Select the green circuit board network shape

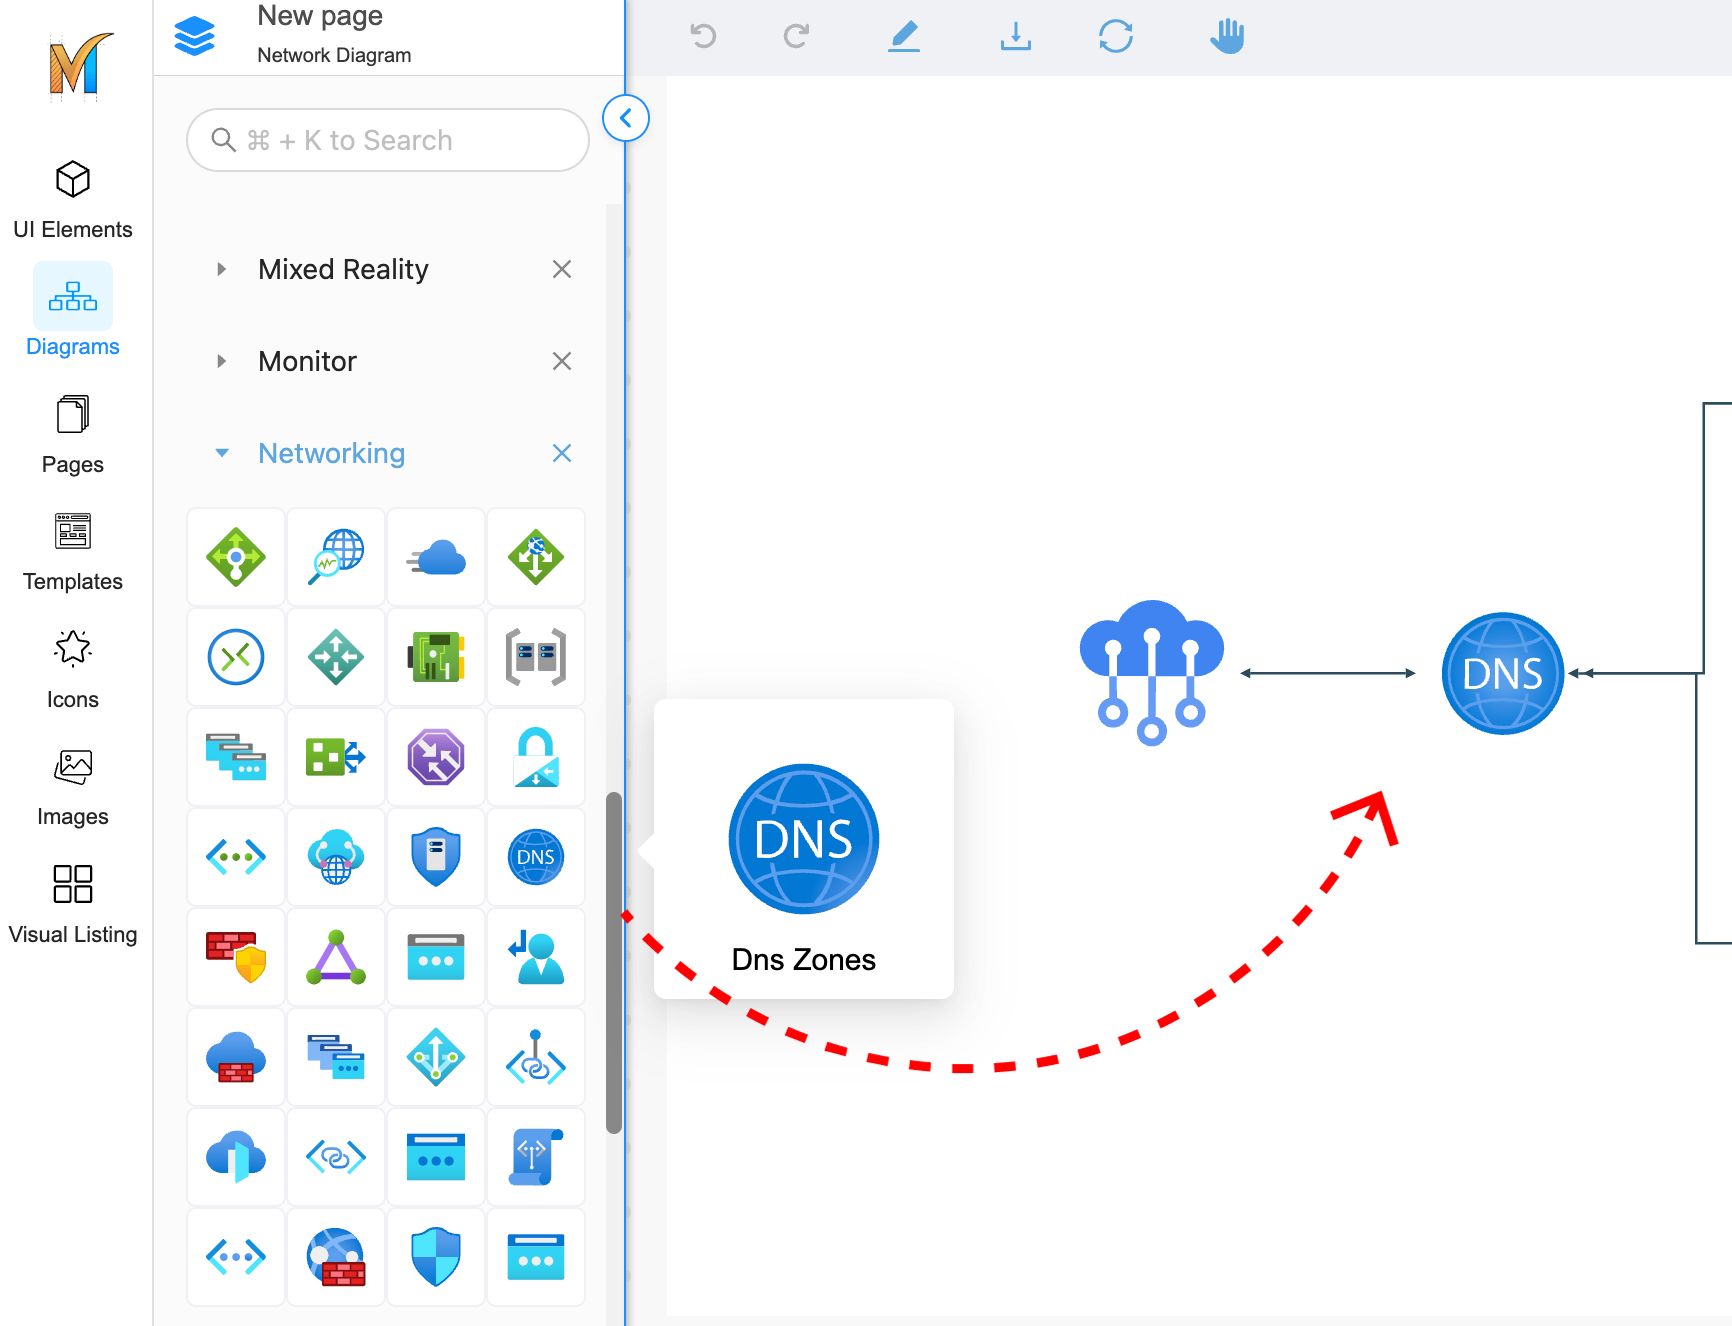[435, 657]
